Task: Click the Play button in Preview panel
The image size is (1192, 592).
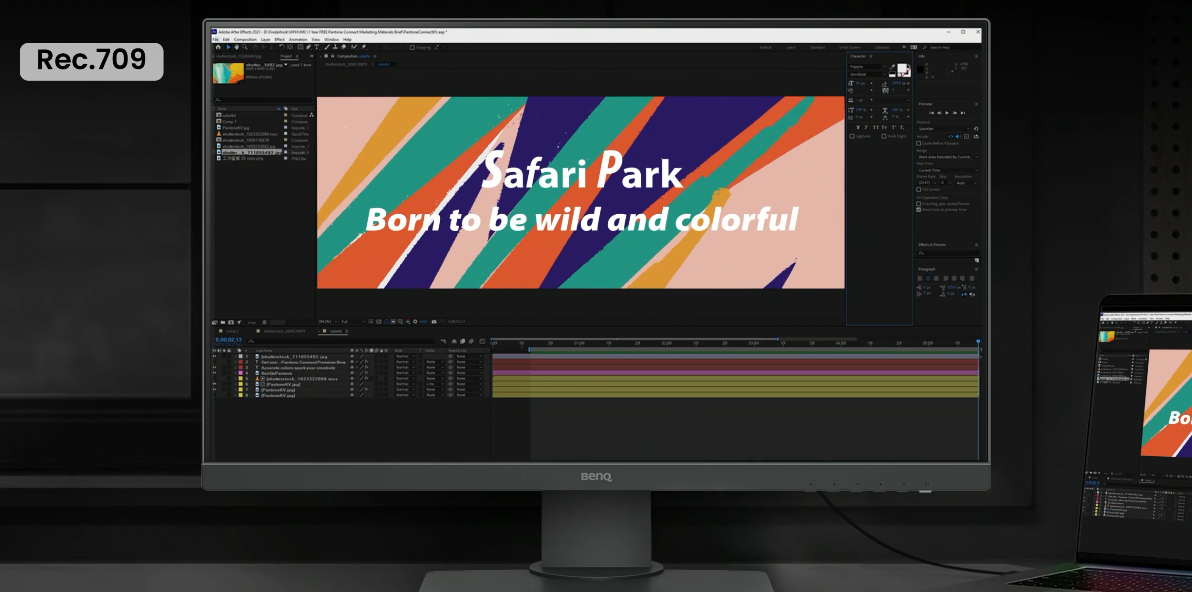Action: tap(946, 113)
